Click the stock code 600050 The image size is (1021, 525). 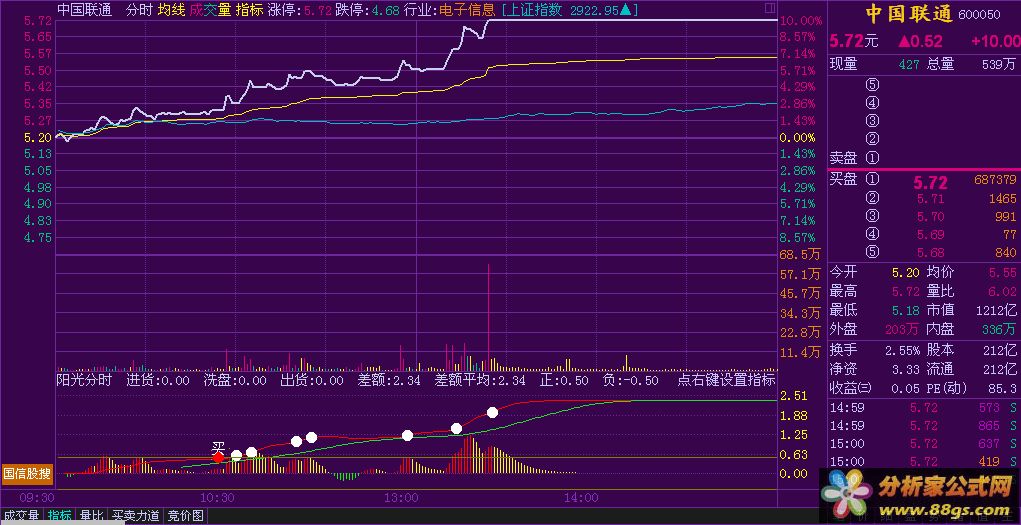point(981,15)
